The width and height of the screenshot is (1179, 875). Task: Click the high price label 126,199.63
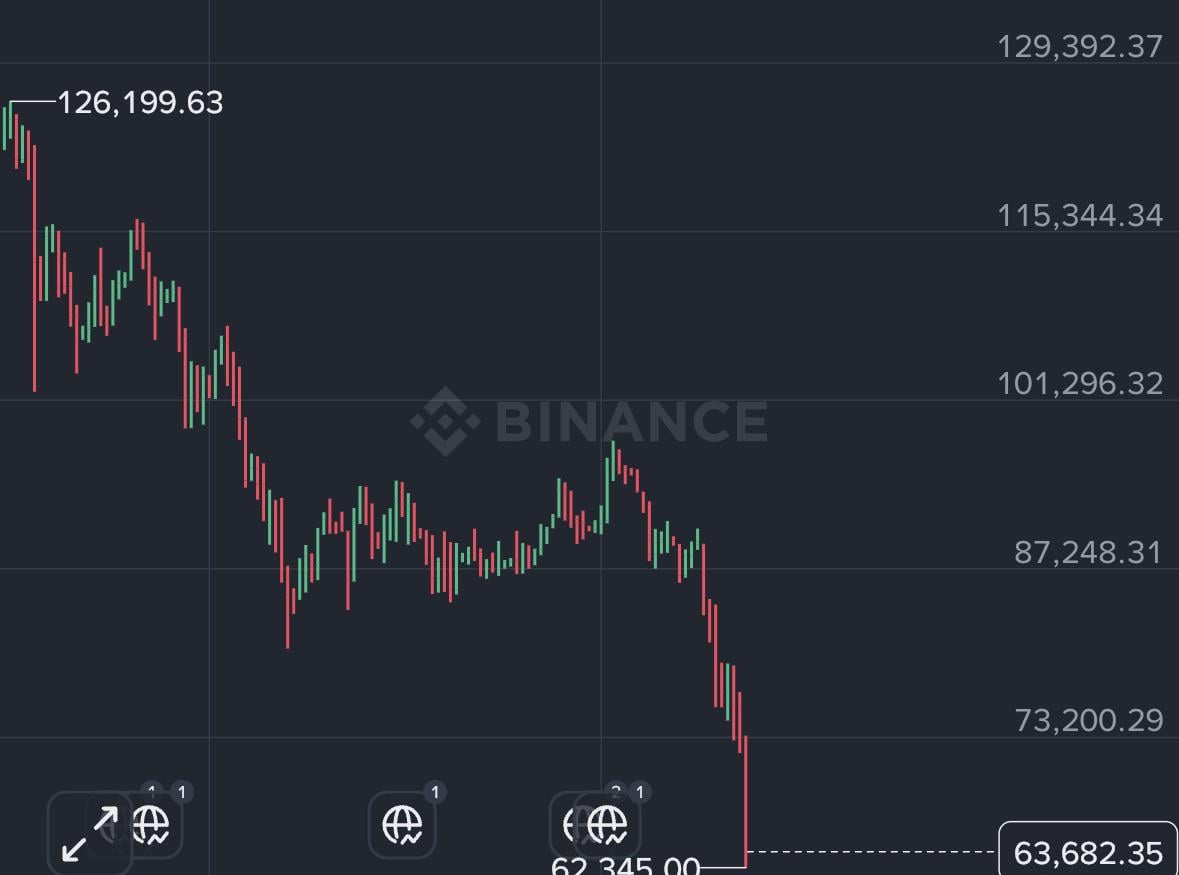tap(140, 102)
